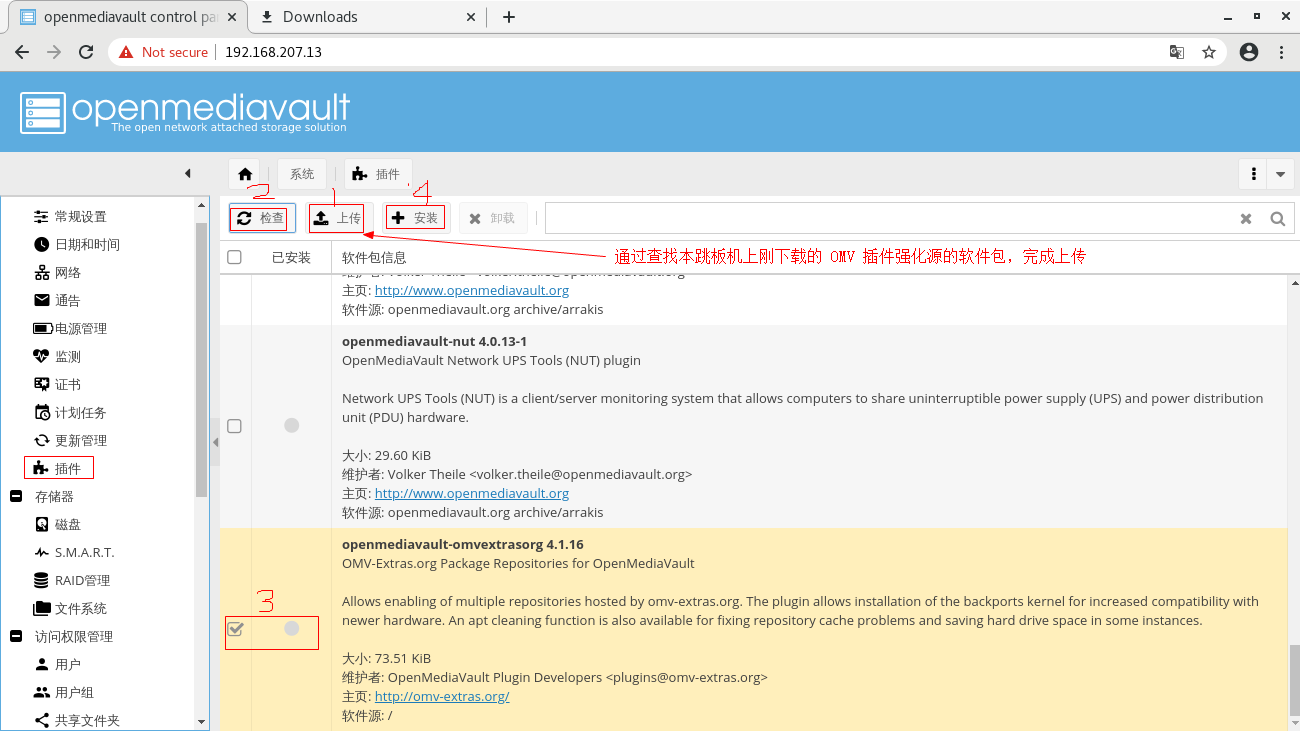Clear the search field with X icon
This screenshot has height=731, width=1300.
(x=1246, y=219)
